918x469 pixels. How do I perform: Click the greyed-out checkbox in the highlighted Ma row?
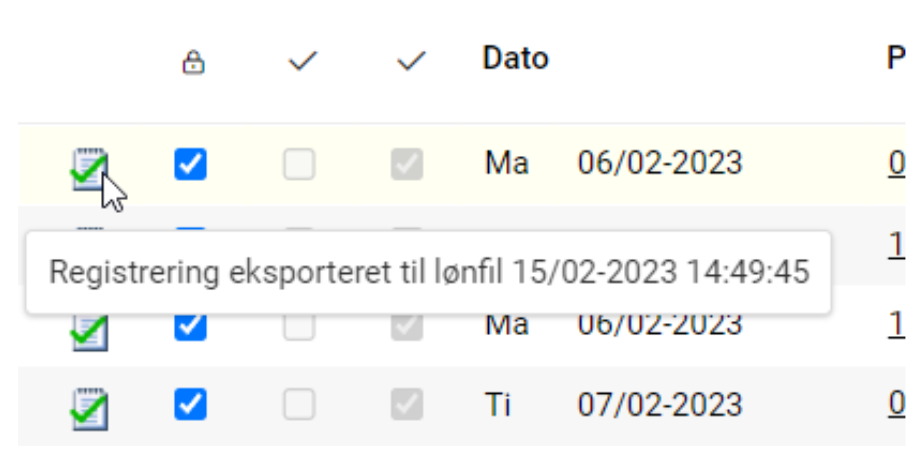tap(407, 163)
